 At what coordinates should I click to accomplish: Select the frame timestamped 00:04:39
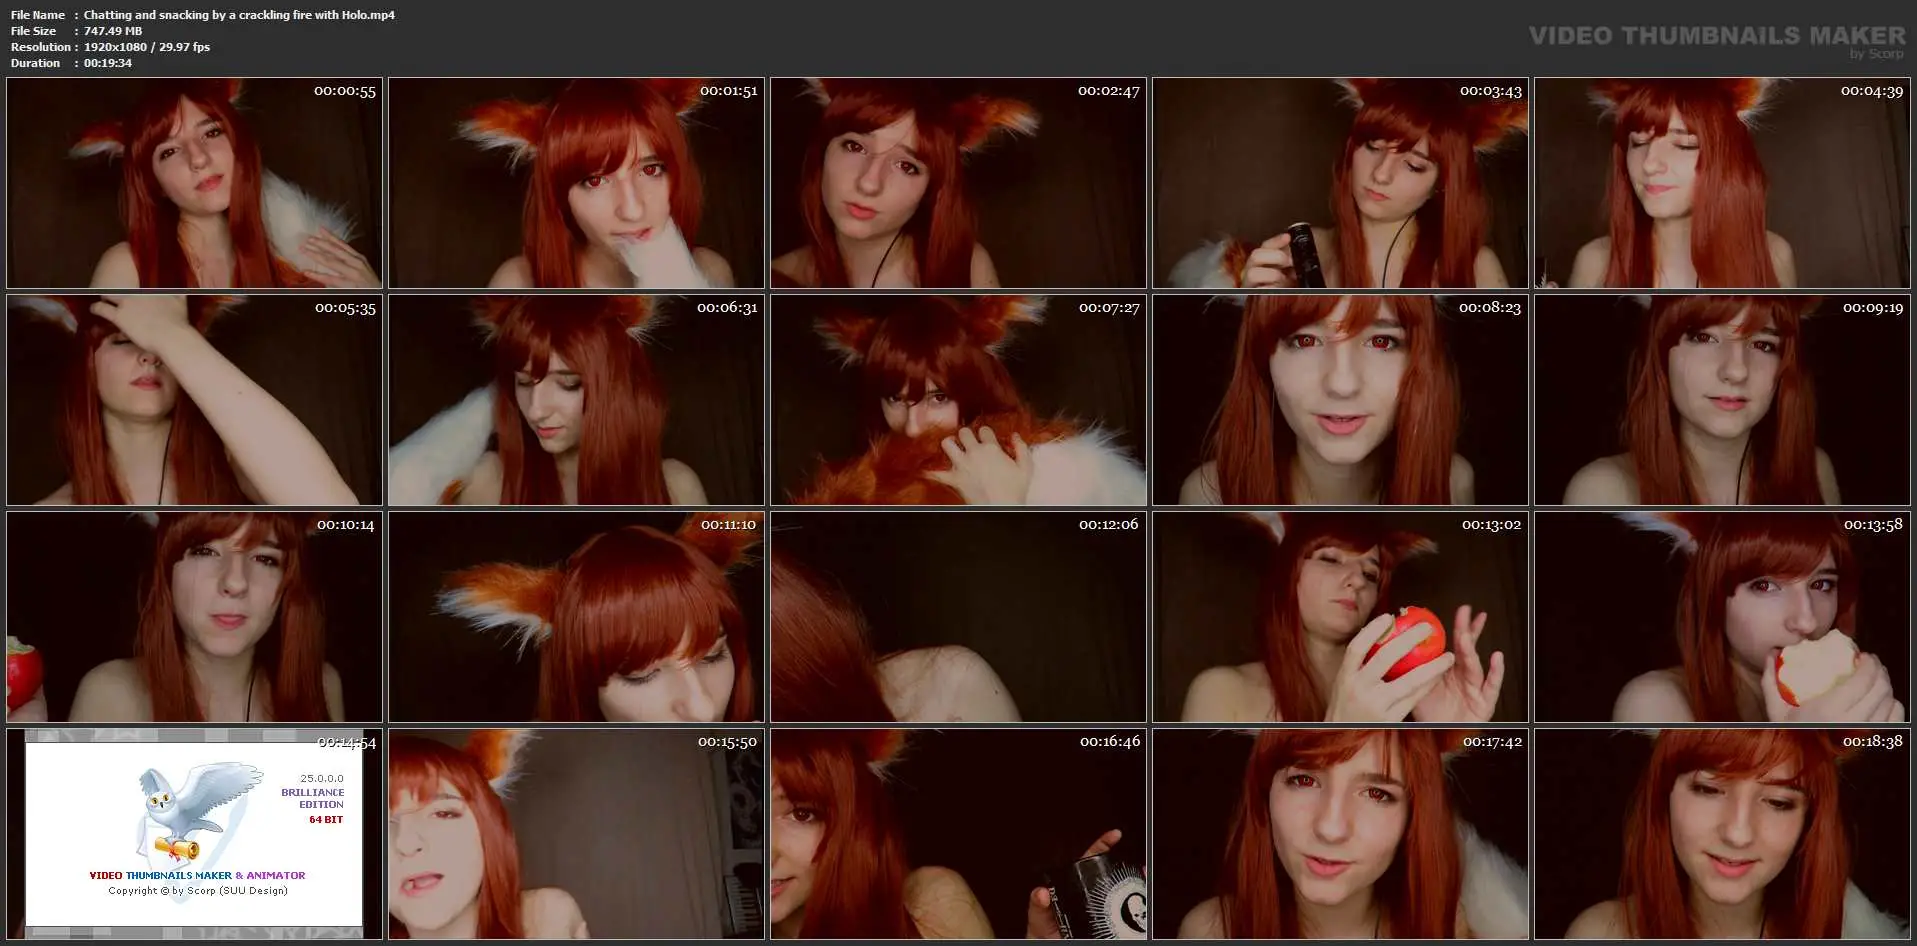[1722, 183]
